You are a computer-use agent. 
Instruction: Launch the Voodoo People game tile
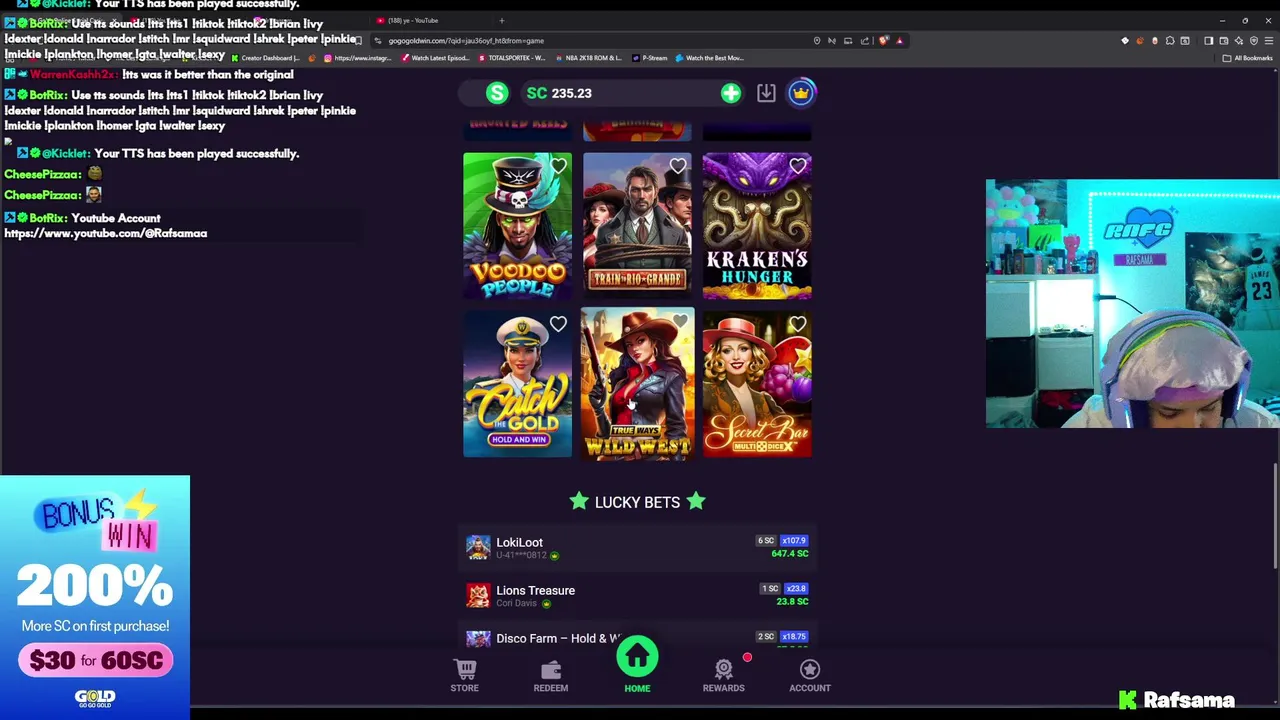[517, 226]
